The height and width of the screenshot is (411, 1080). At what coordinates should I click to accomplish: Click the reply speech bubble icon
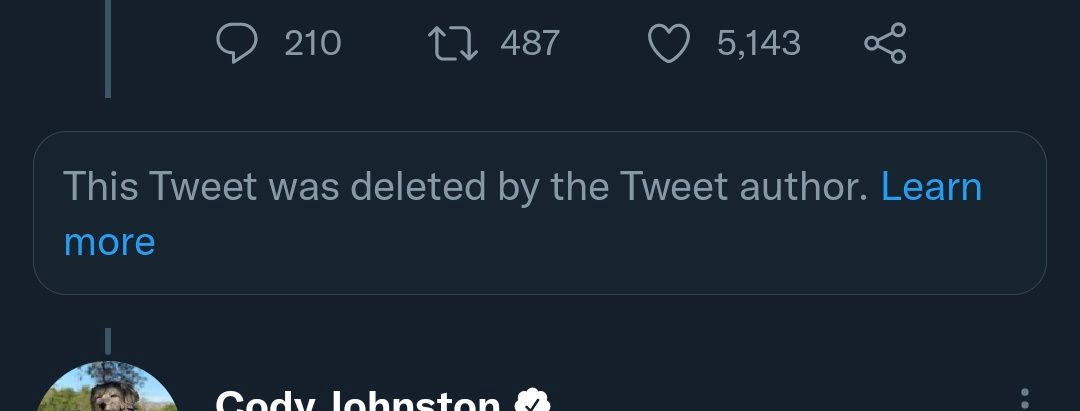237,43
